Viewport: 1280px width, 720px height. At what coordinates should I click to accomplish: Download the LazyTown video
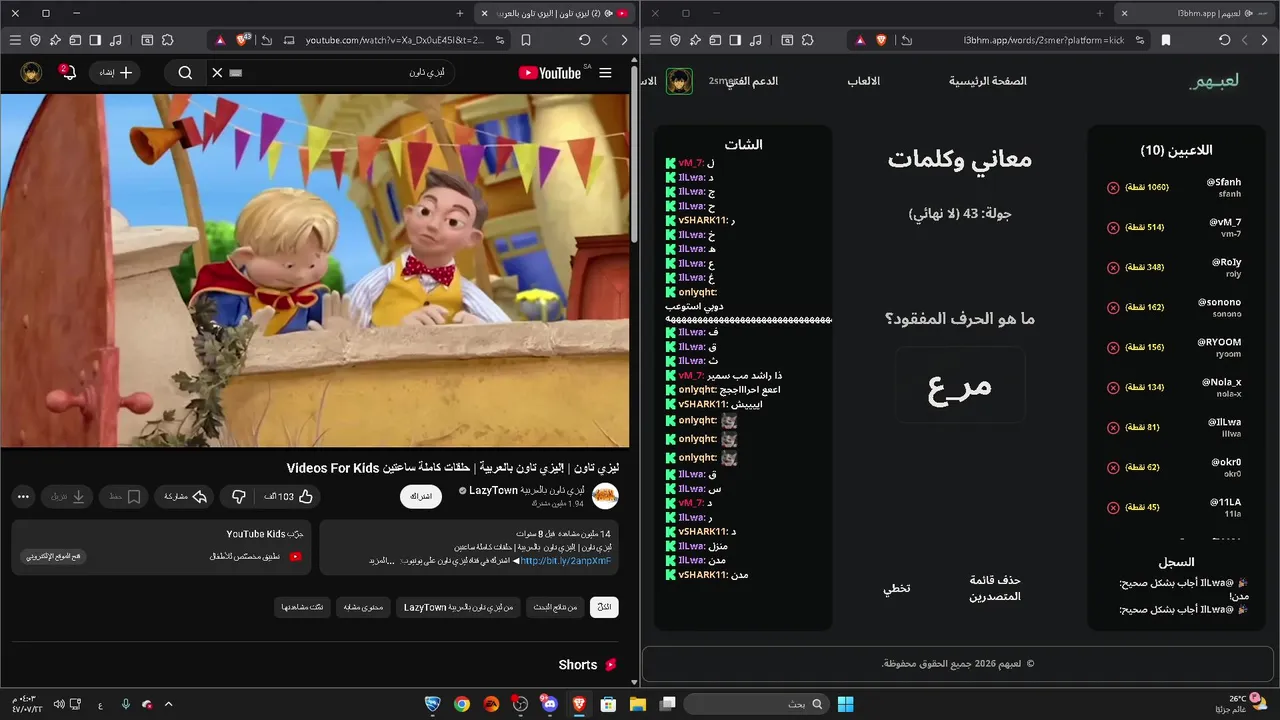click(69, 496)
